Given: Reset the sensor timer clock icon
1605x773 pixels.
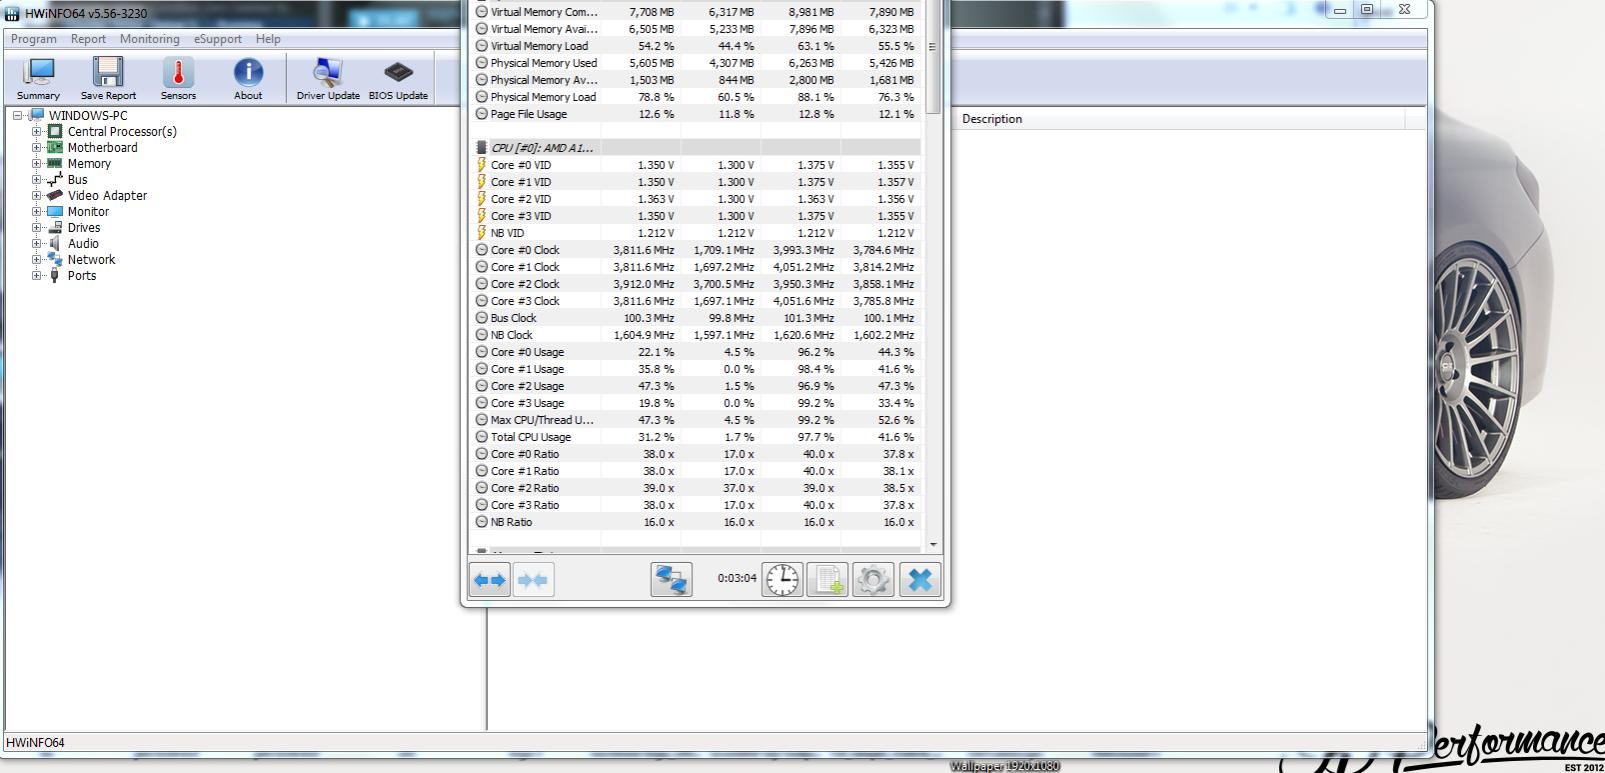Looking at the screenshot, I should [782, 580].
